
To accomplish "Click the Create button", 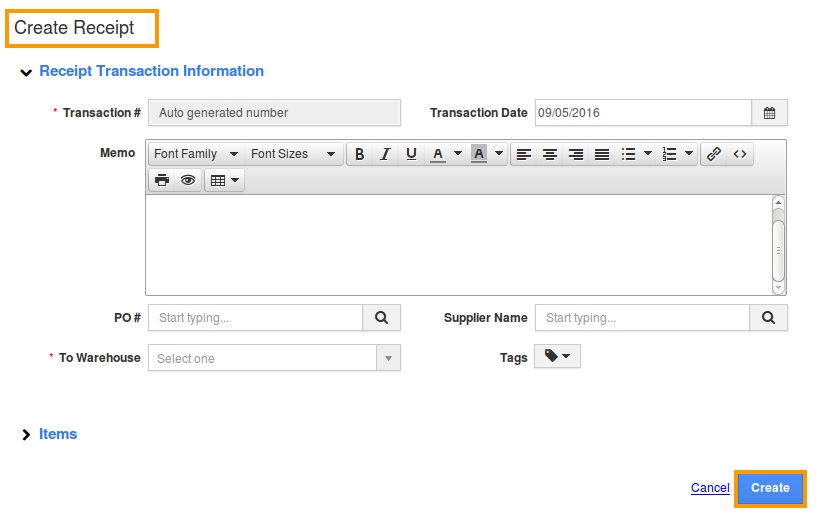I will (x=770, y=488).
